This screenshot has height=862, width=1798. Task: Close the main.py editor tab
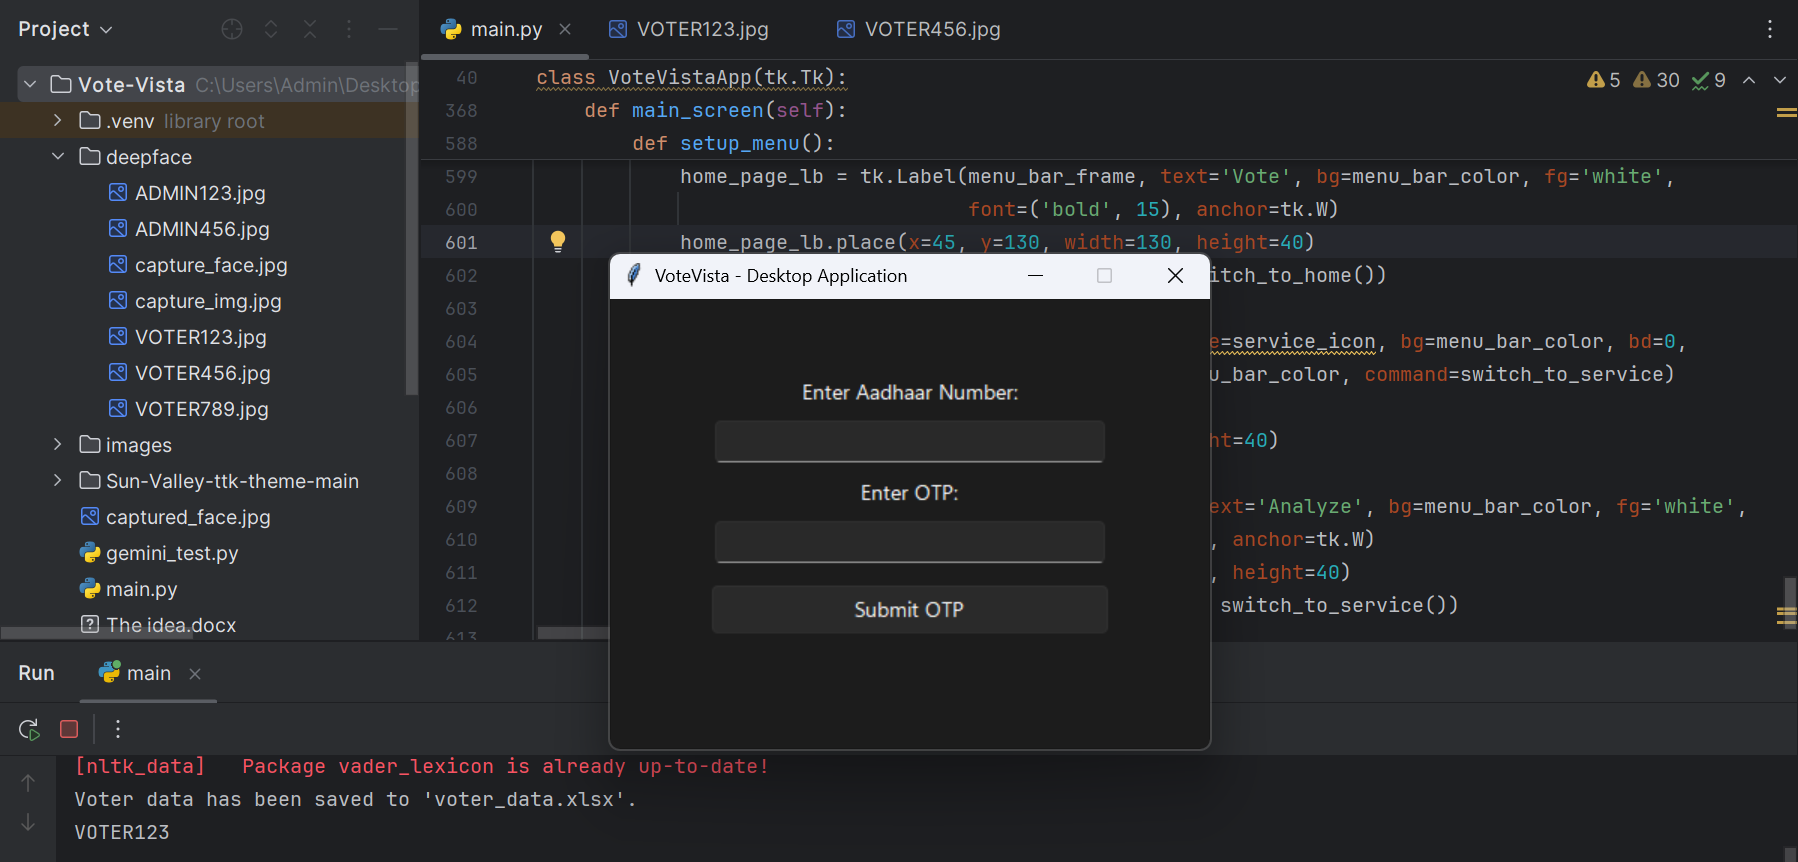pyautogui.click(x=565, y=29)
